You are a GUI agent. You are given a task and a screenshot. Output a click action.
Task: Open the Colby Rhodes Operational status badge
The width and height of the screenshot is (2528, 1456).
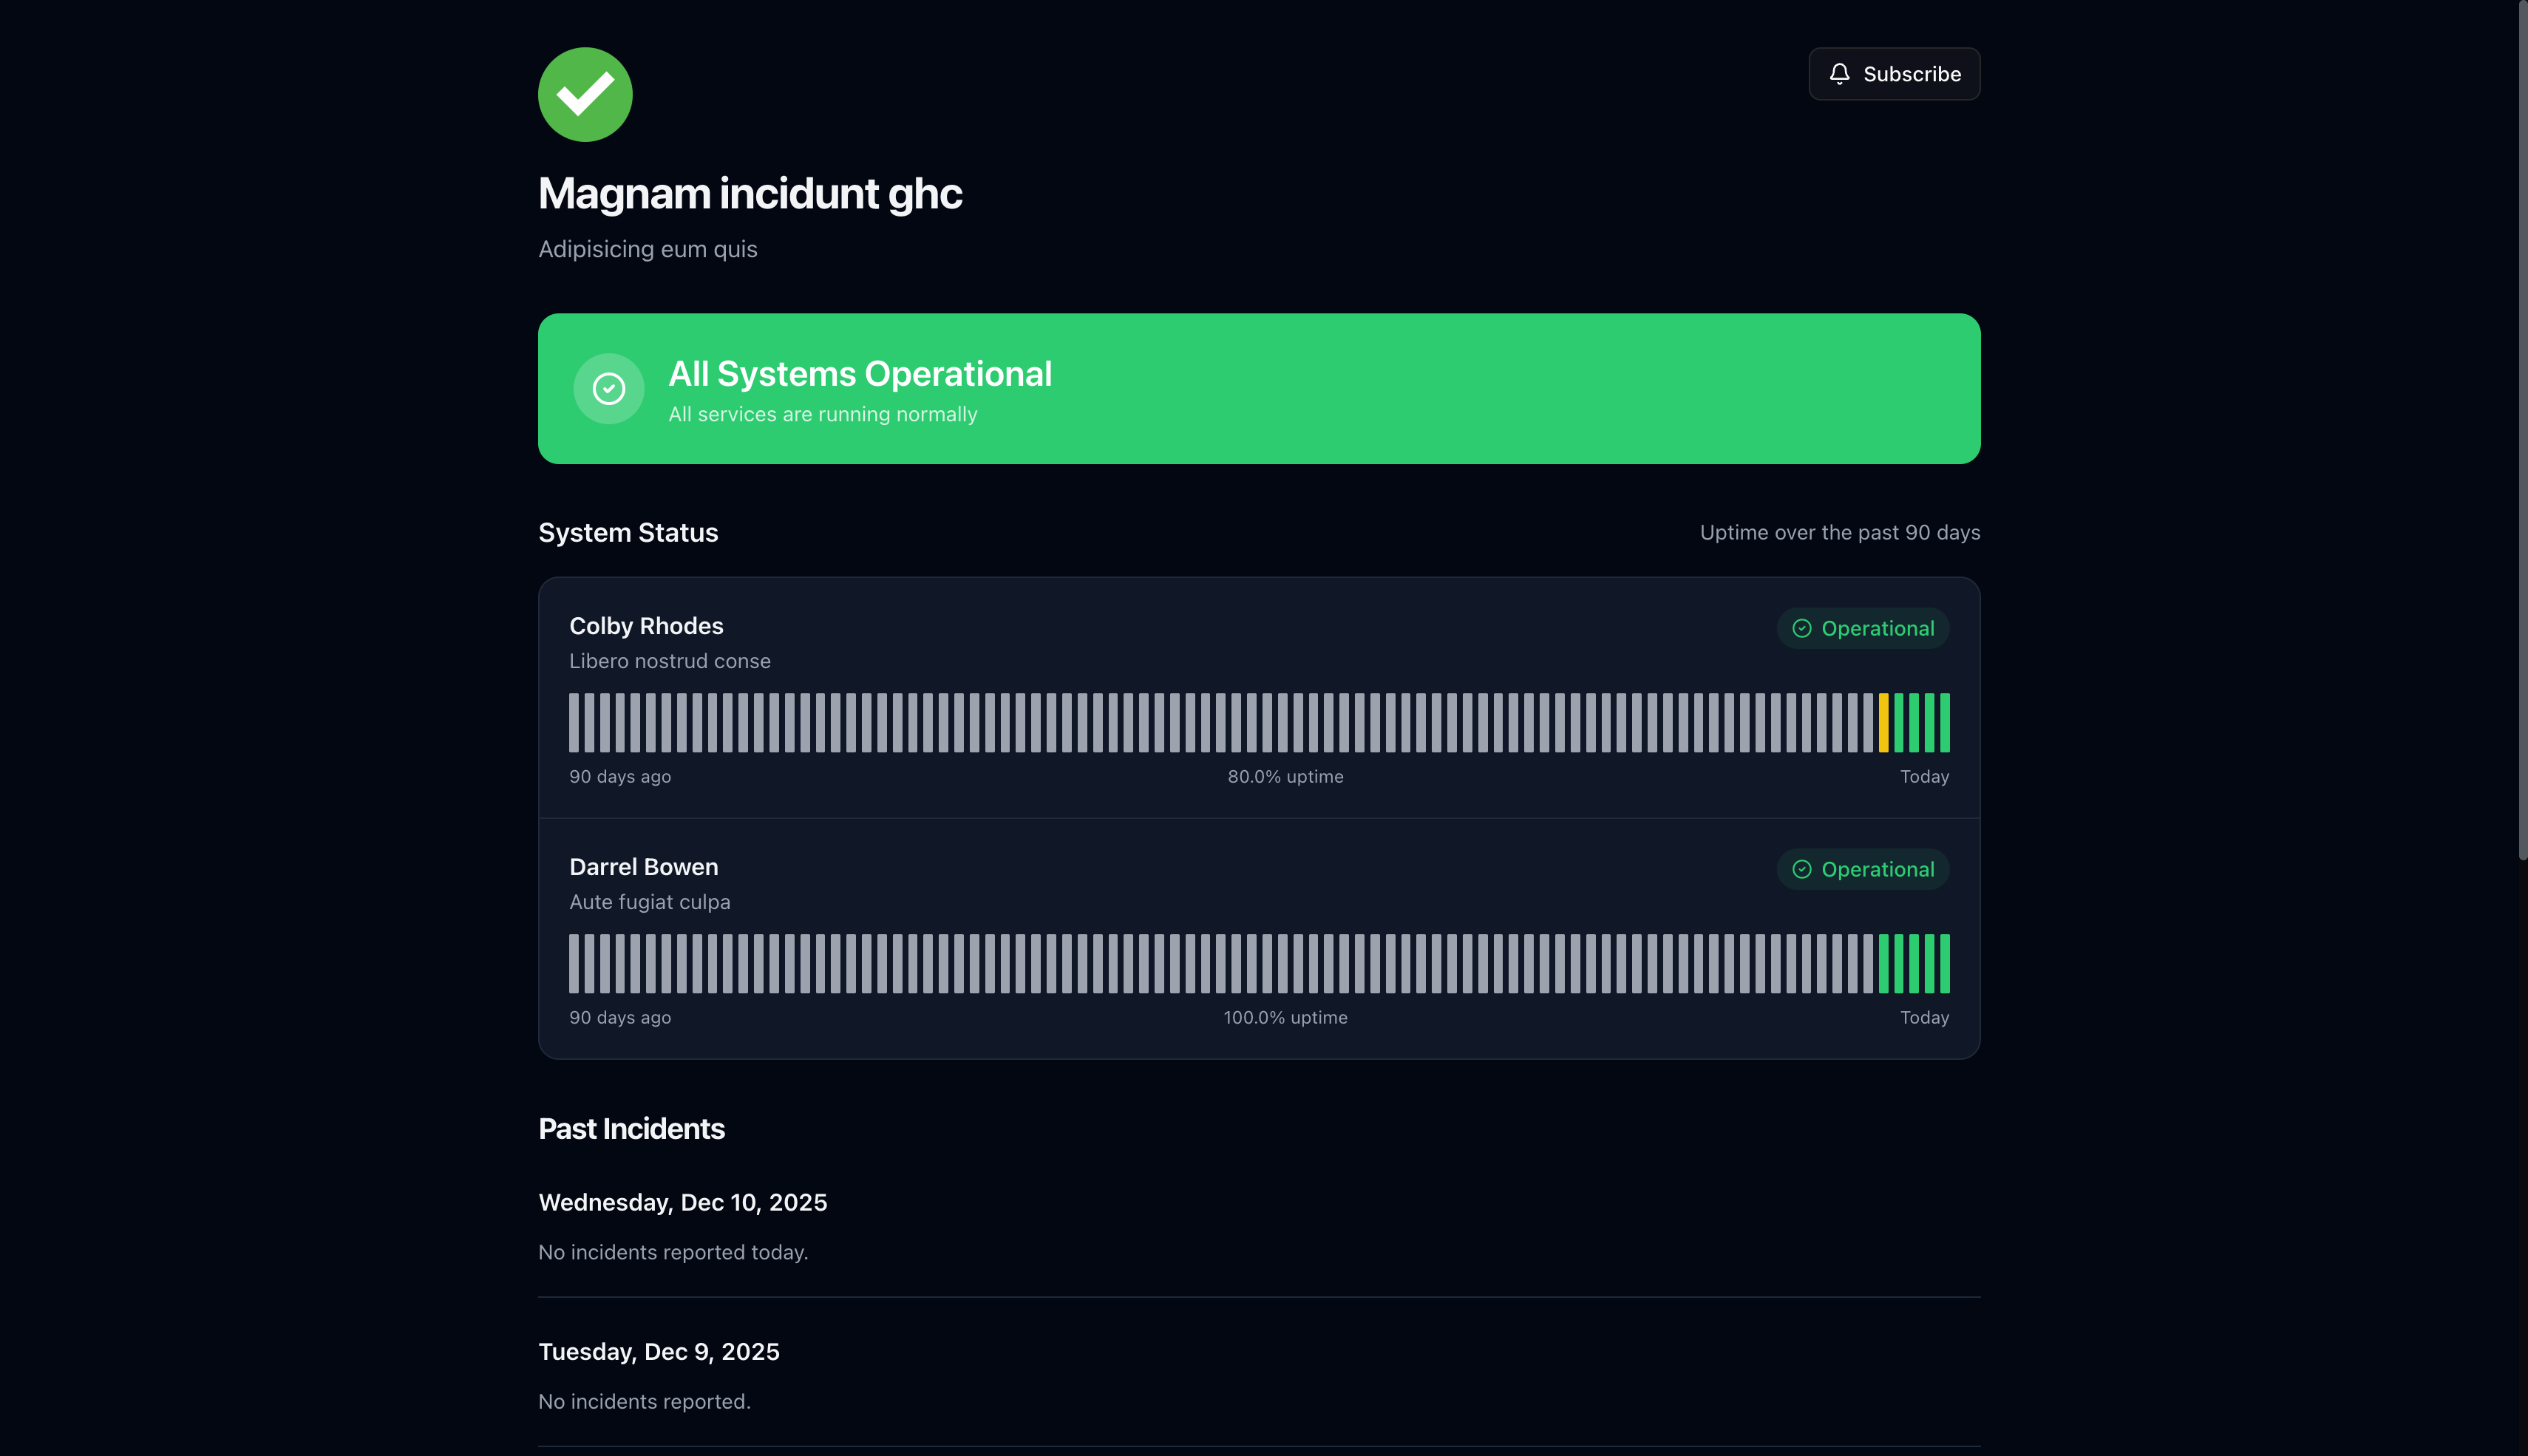click(1862, 628)
